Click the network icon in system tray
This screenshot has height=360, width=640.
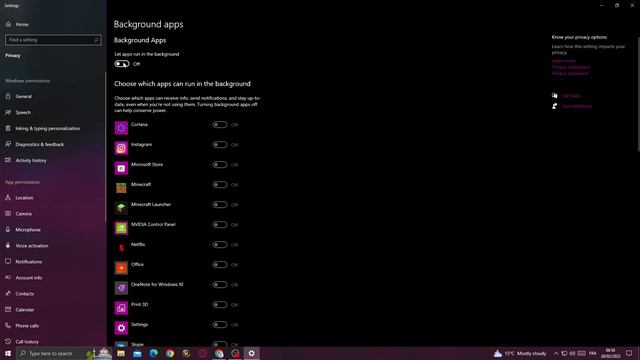coord(564,353)
